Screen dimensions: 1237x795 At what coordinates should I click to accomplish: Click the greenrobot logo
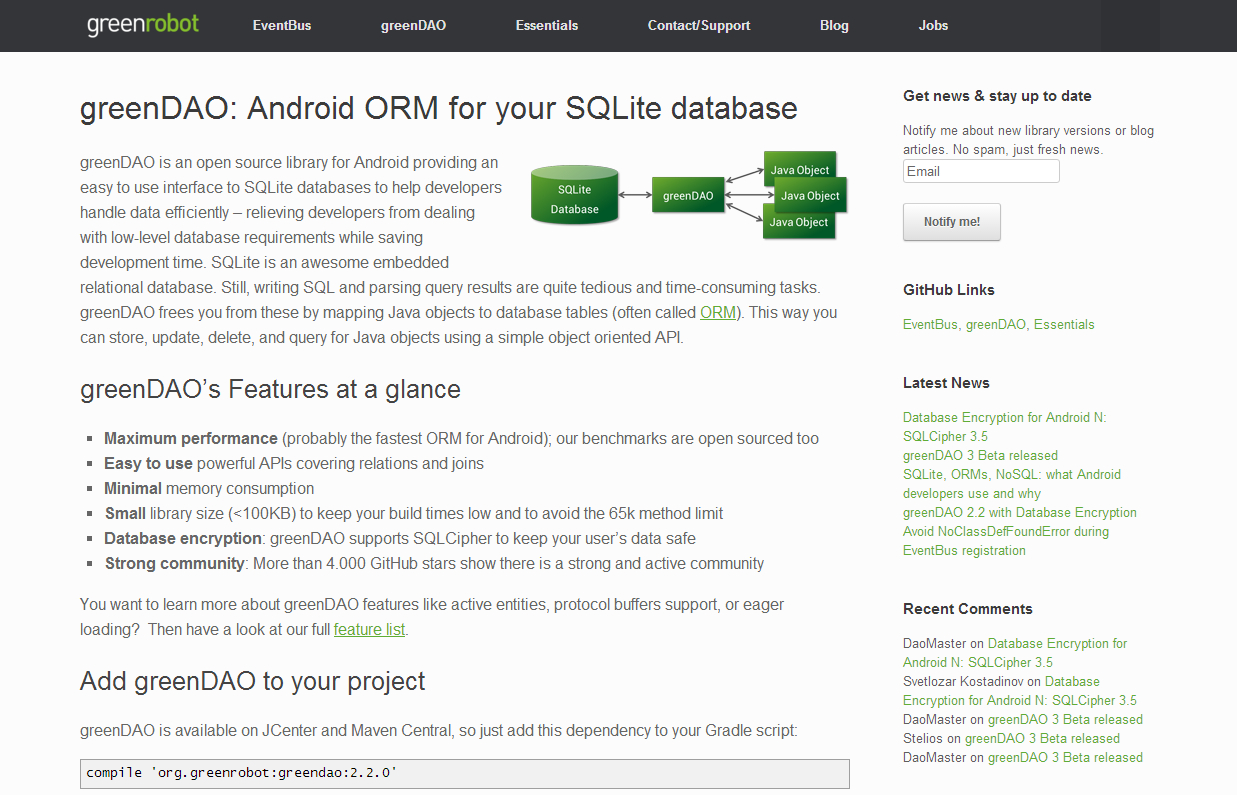click(x=143, y=24)
